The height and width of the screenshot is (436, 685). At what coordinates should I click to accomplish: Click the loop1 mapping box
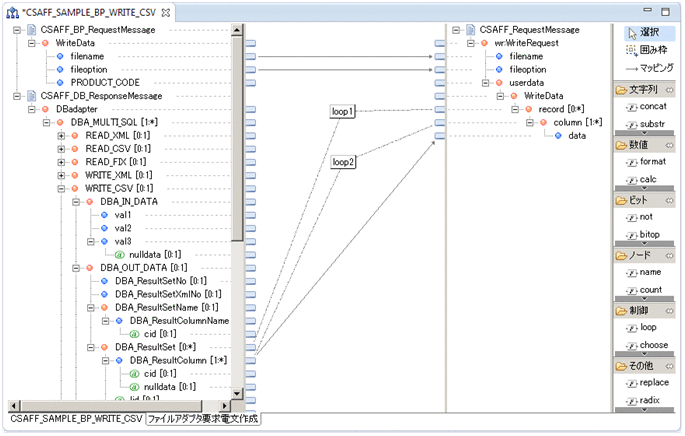coord(343,111)
